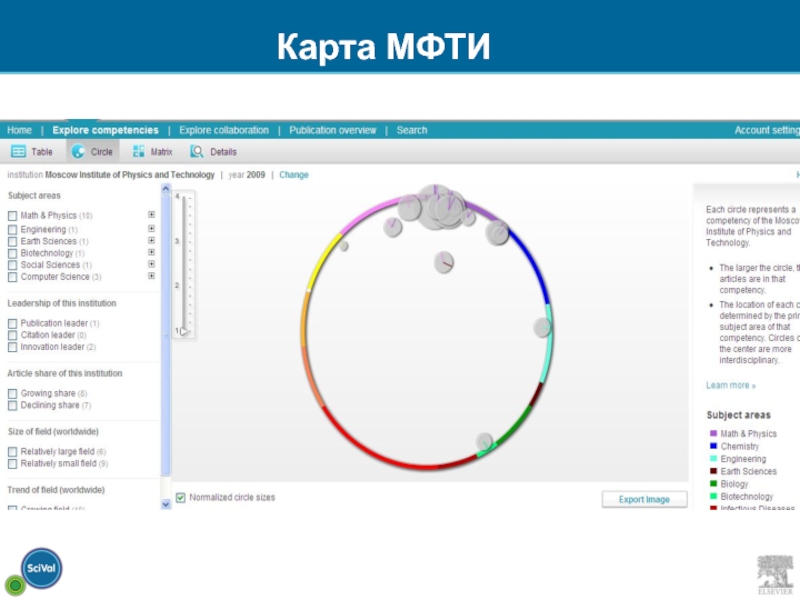Viewport: 800px width, 600px height.
Task: Open the Search menu item
Action: [x=412, y=130]
